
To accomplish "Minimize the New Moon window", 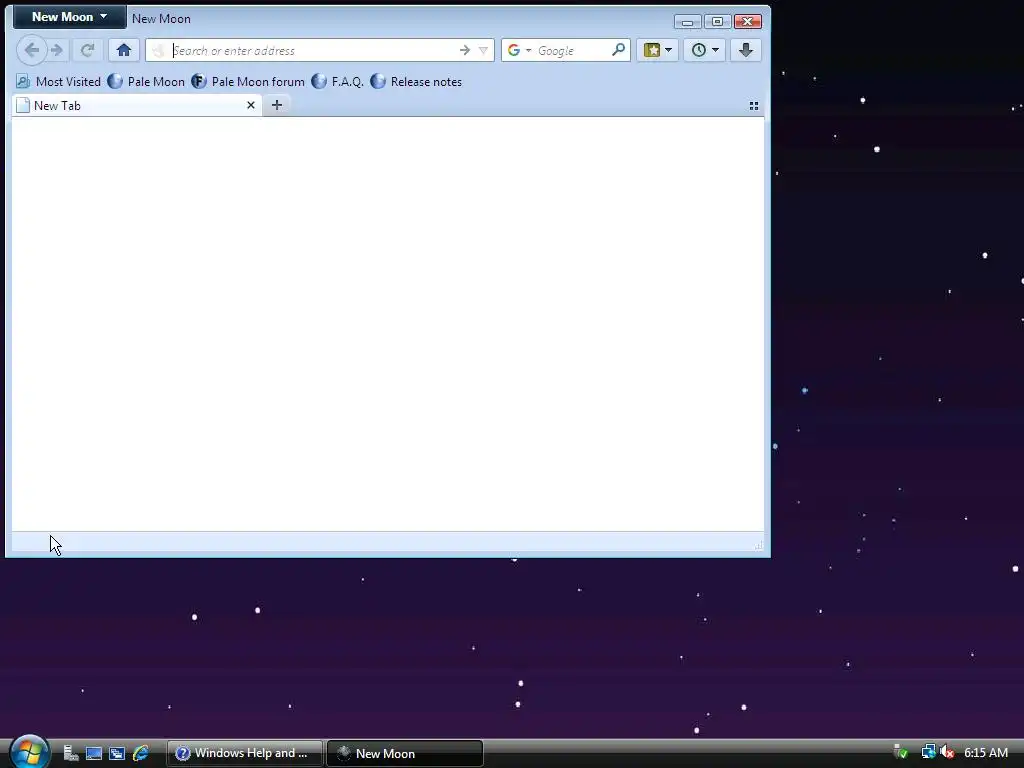I will (x=687, y=22).
